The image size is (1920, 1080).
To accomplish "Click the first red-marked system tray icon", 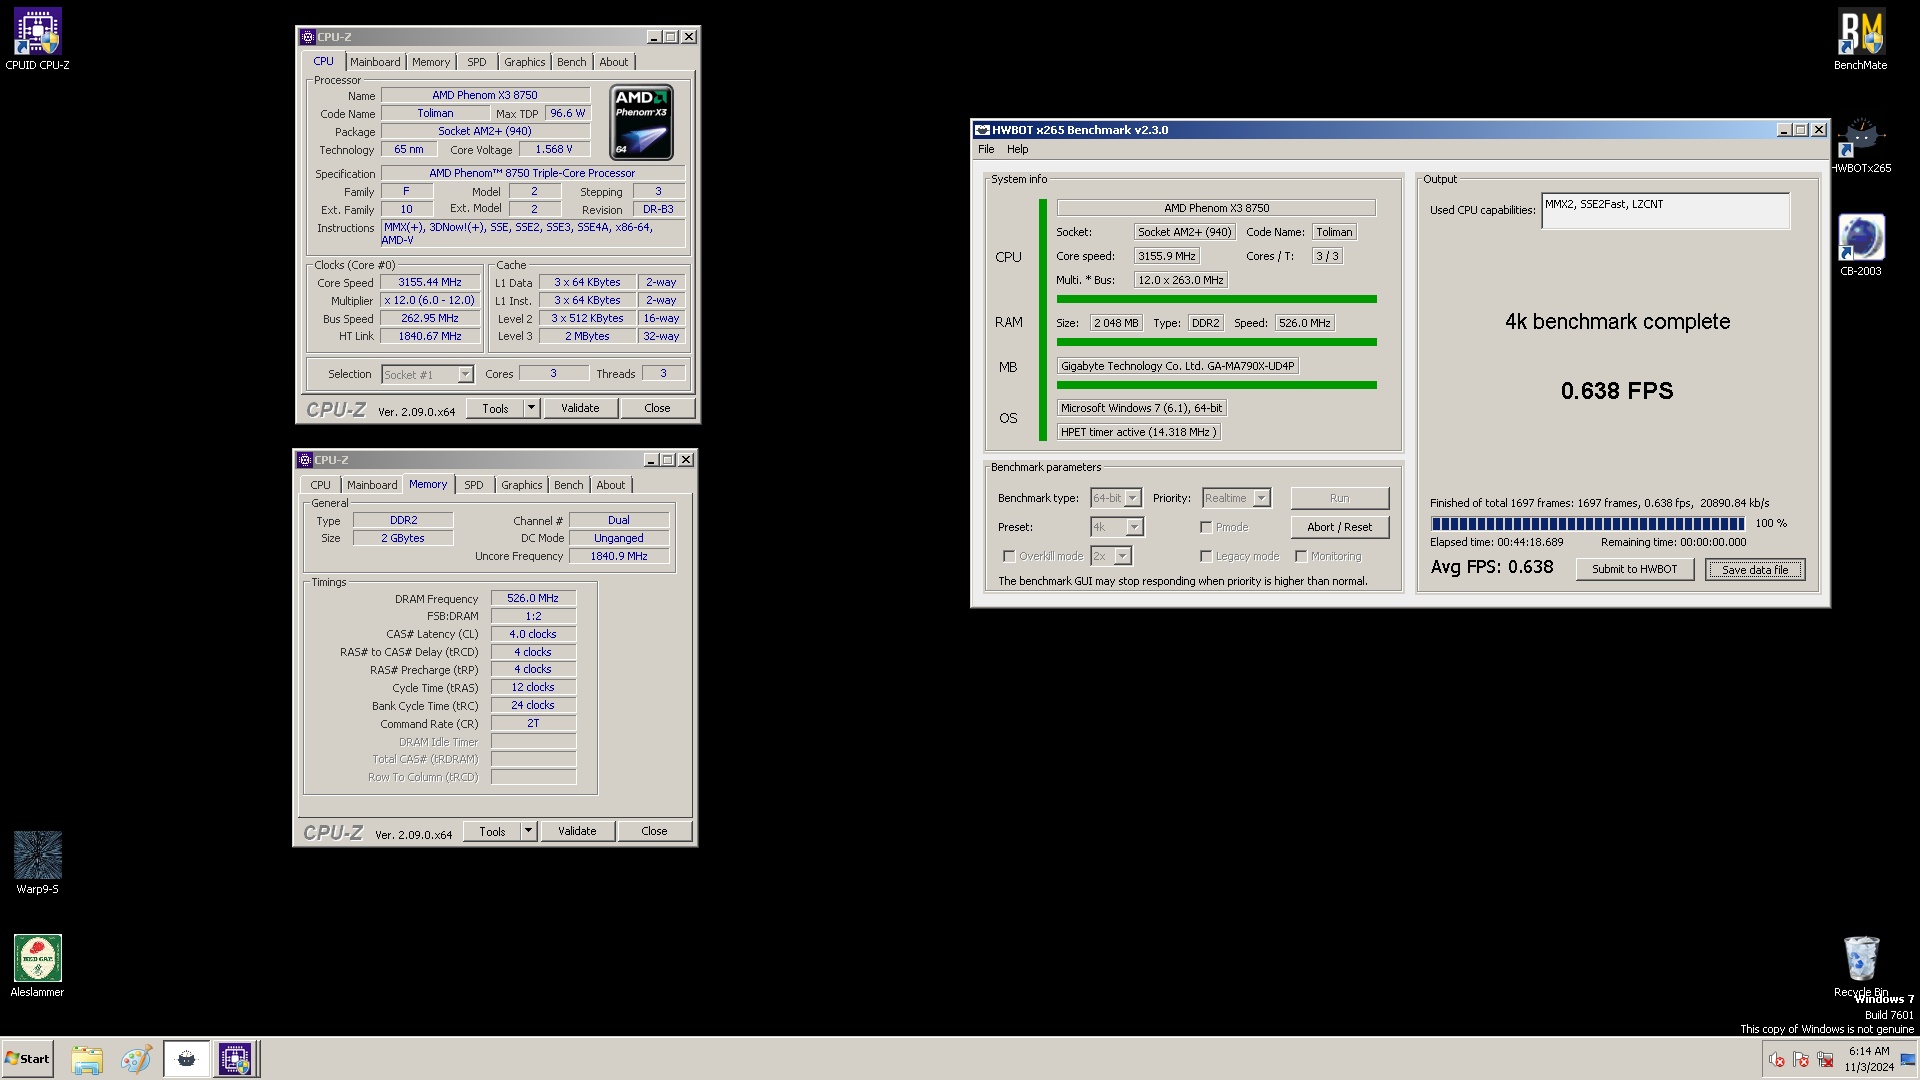I will [x=1777, y=1060].
